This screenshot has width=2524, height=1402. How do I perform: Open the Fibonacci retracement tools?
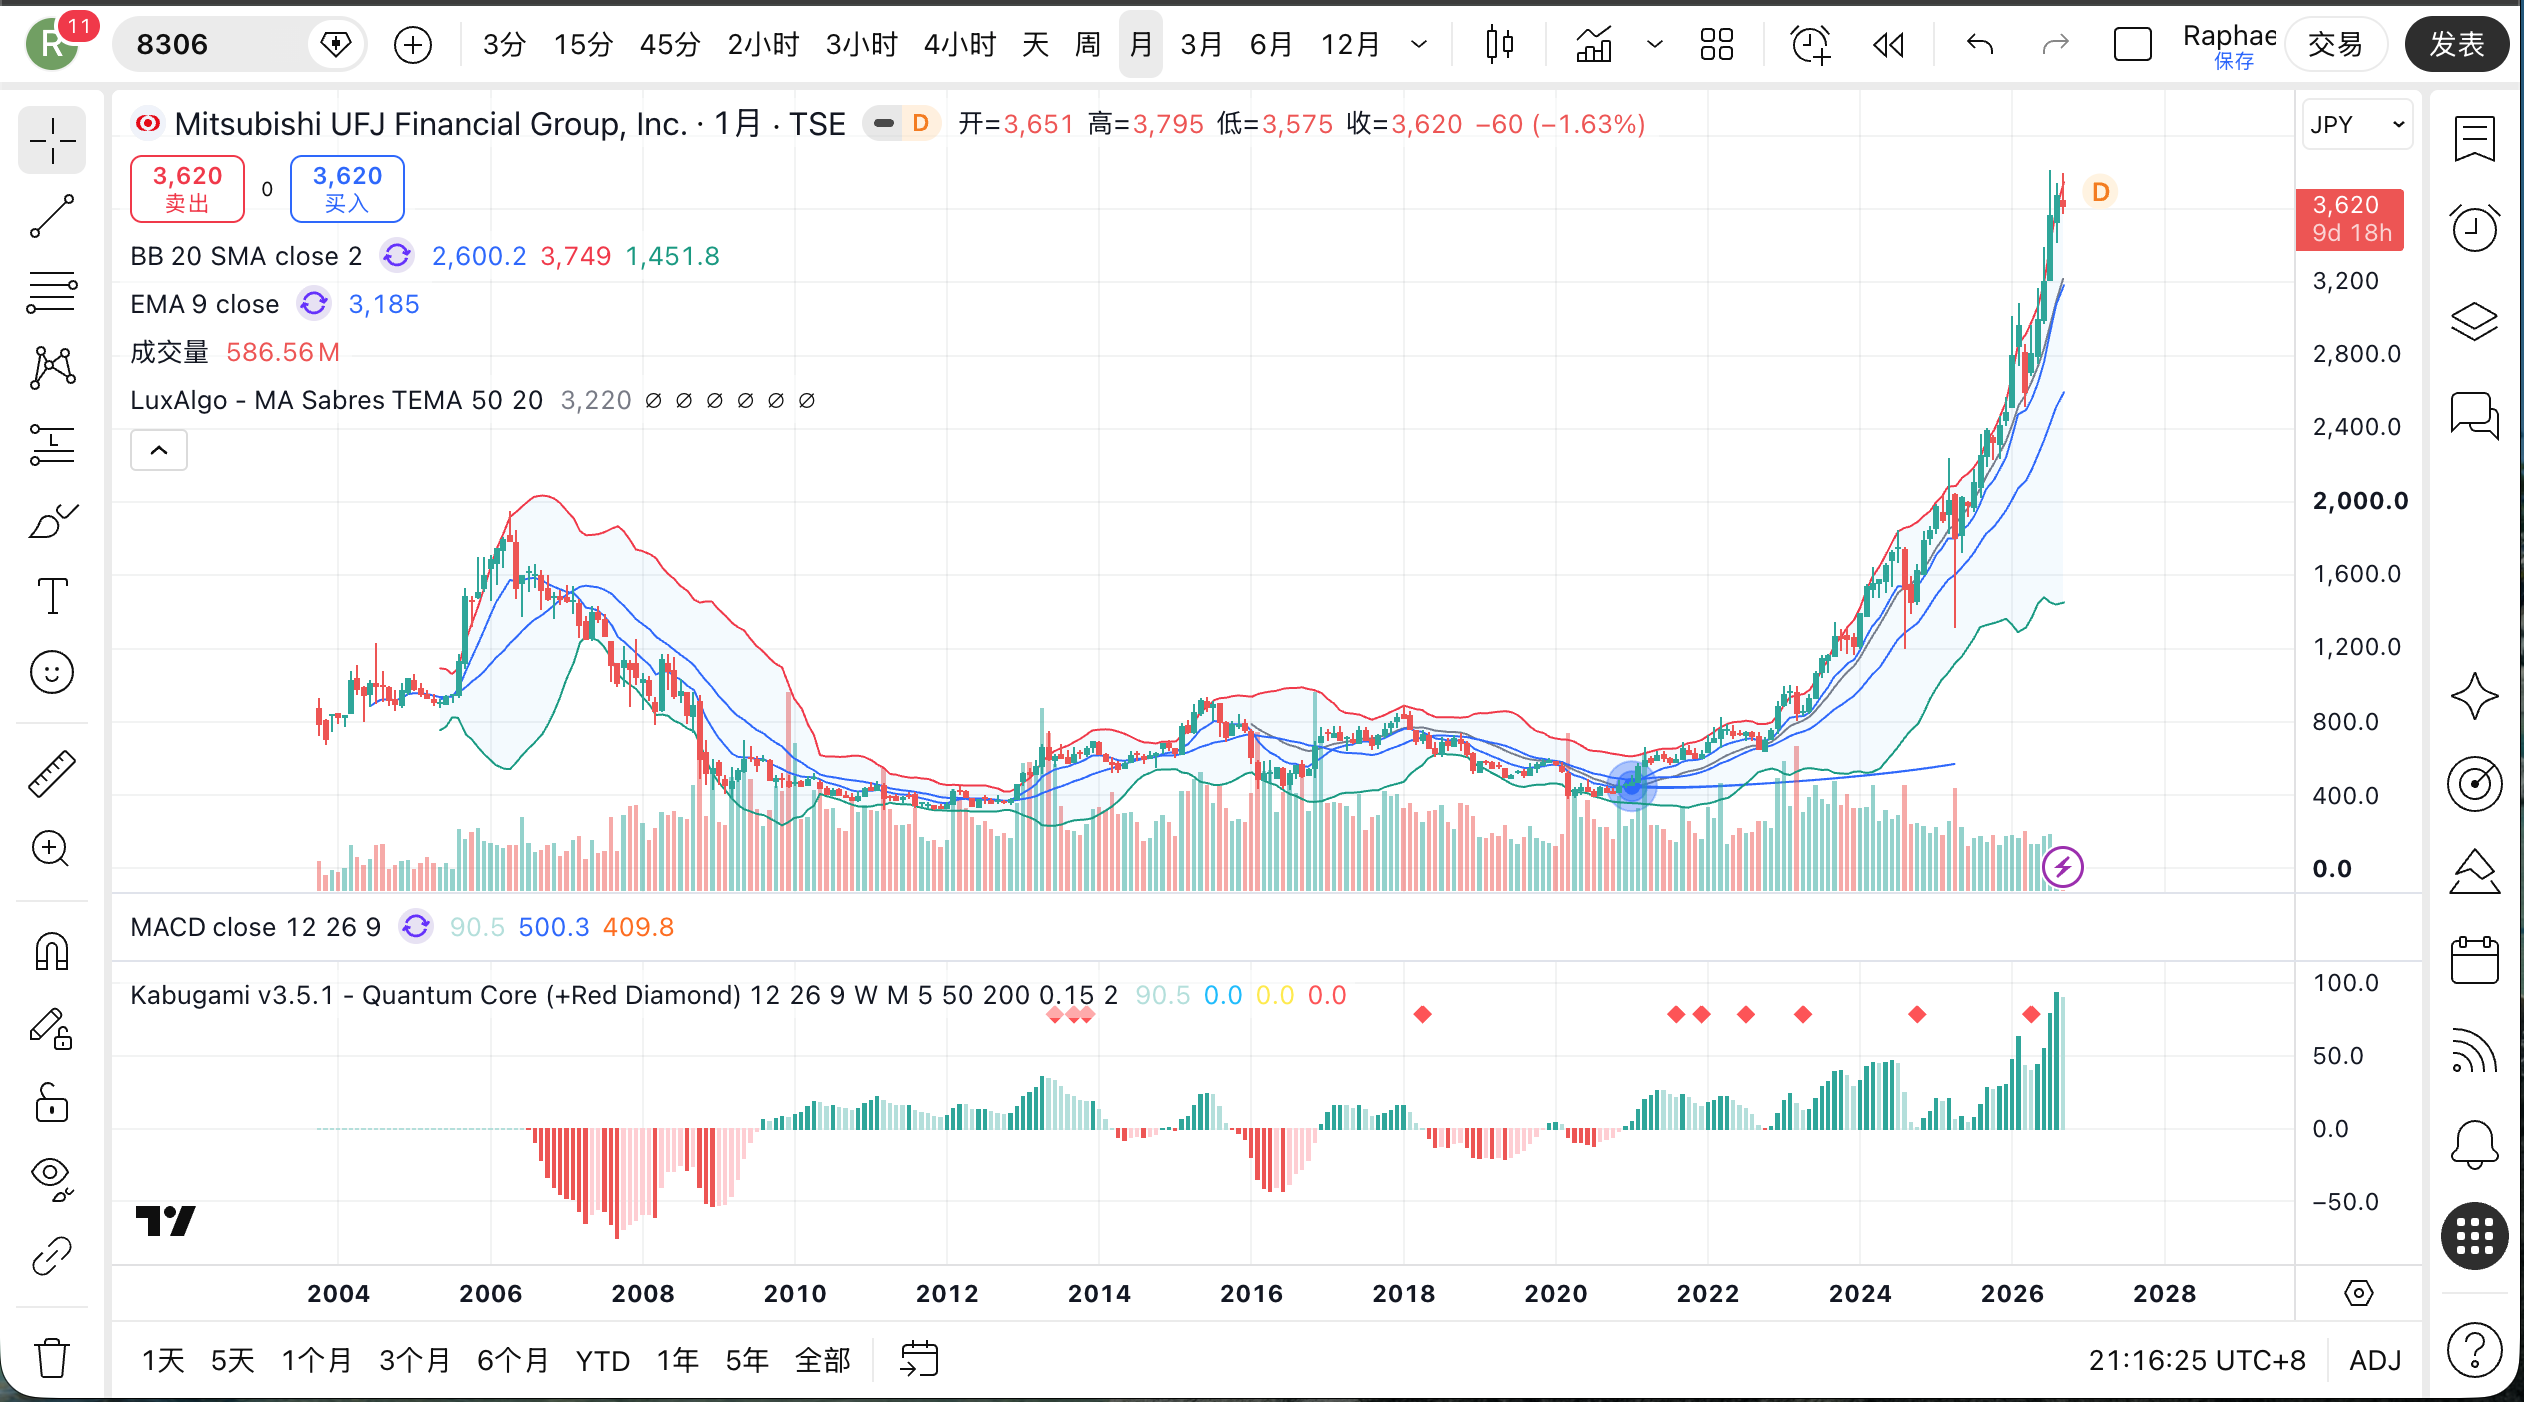tap(52, 292)
